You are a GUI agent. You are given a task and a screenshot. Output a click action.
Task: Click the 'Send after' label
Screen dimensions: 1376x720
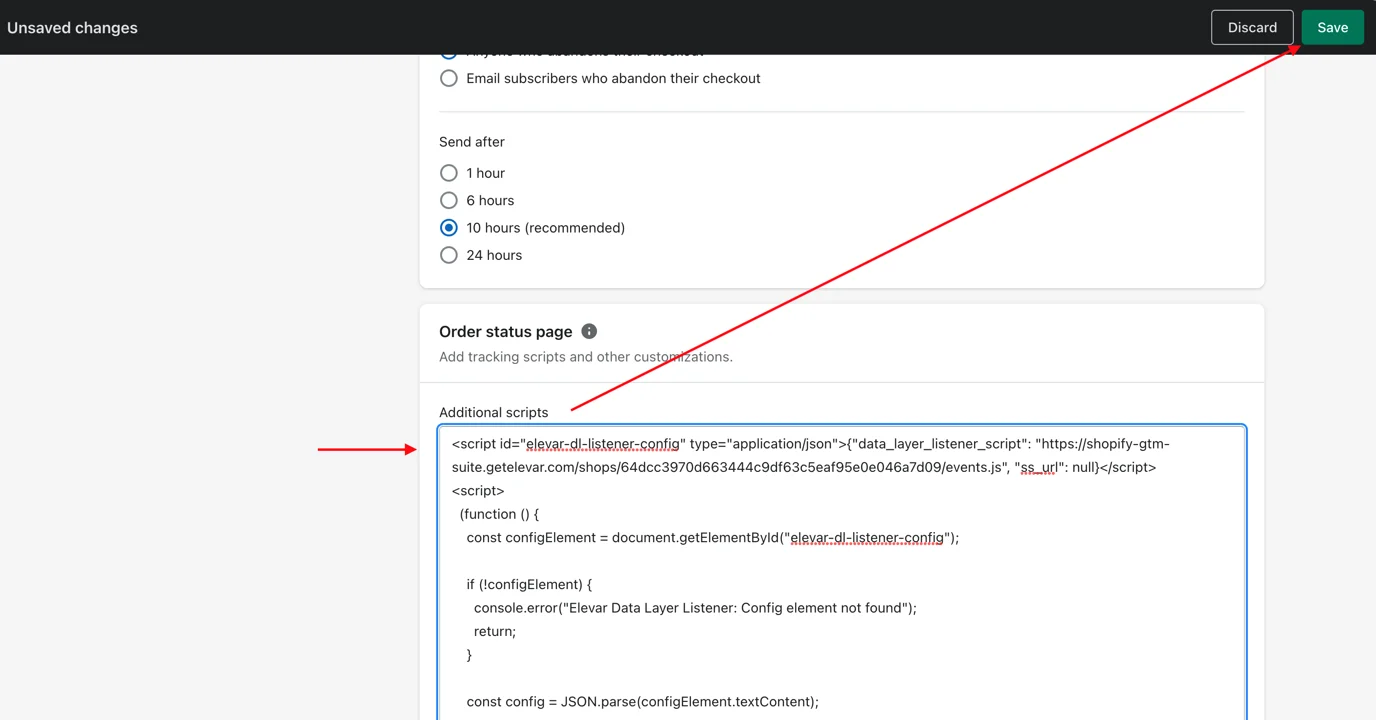pos(472,142)
